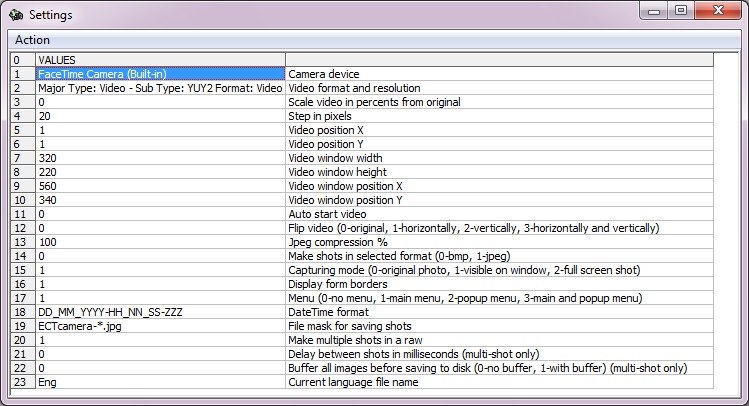Select the Major Type: Video format value cell
The height and width of the screenshot is (406, 749).
[160, 88]
